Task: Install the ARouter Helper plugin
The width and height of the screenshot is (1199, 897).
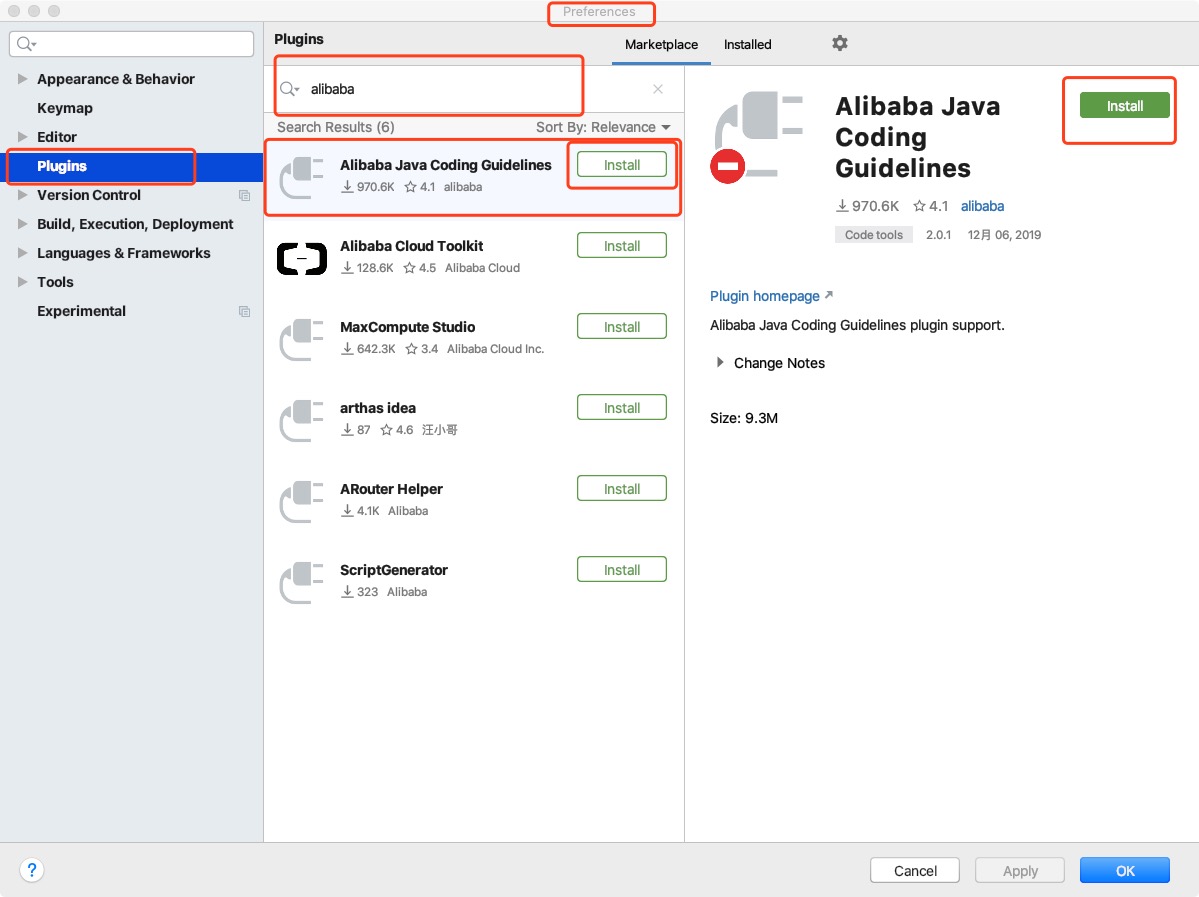Action: 622,489
